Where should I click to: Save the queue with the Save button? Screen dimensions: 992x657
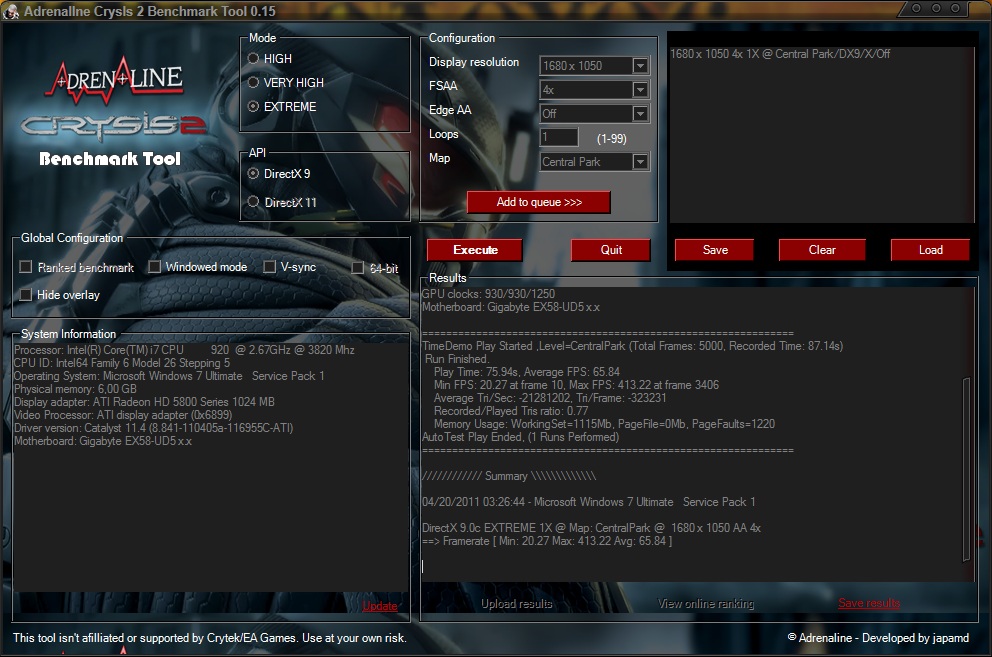tap(714, 250)
